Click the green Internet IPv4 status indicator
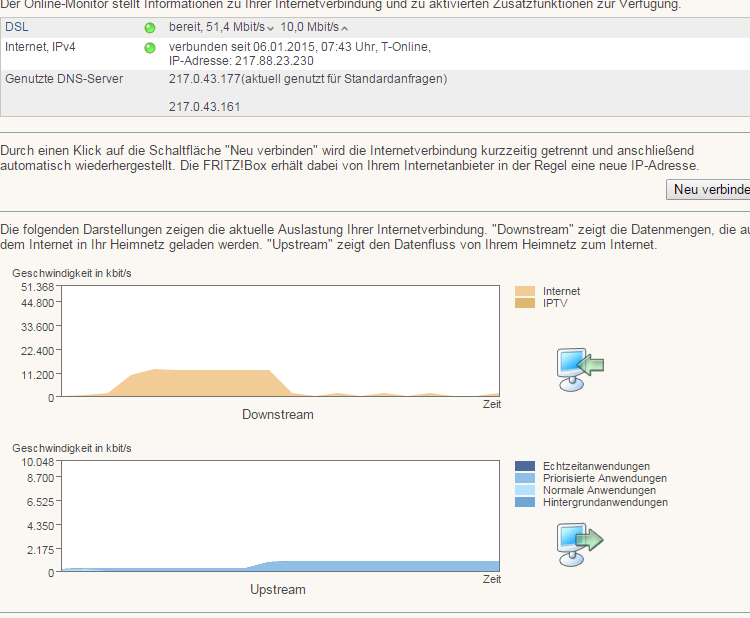This screenshot has width=750, height=618. (150, 47)
